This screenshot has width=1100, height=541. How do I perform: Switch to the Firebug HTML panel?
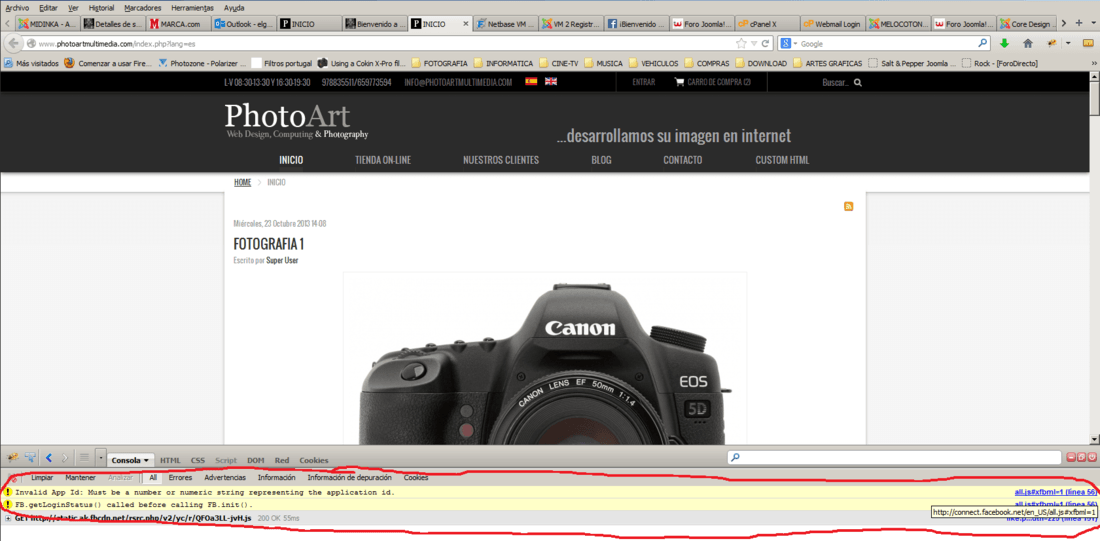point(170,460)
